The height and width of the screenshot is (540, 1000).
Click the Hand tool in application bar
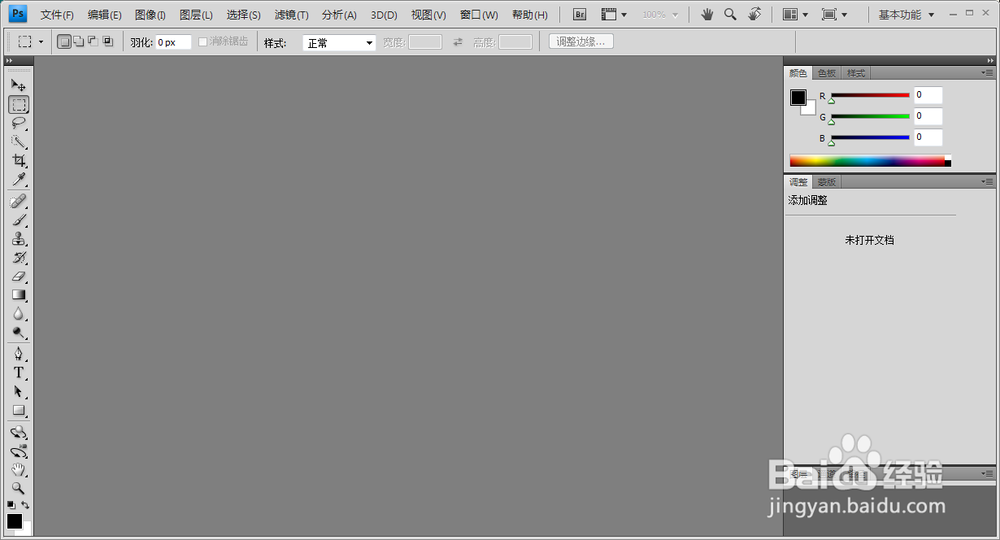pyautogui.click(x=707, y=14)
